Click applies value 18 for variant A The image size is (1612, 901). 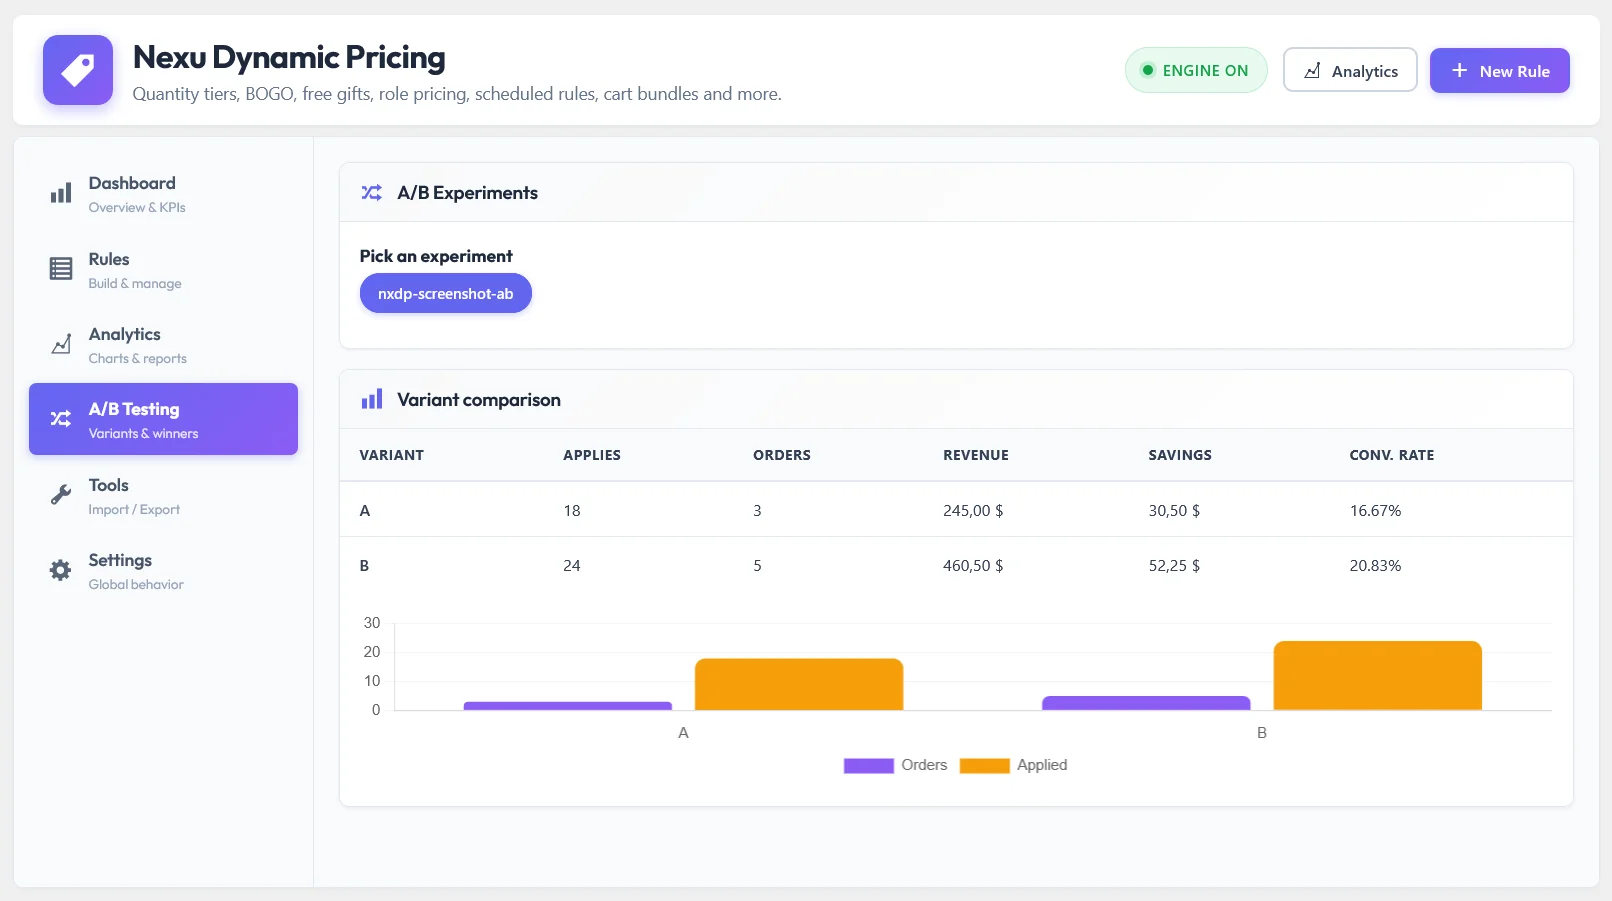572,510
